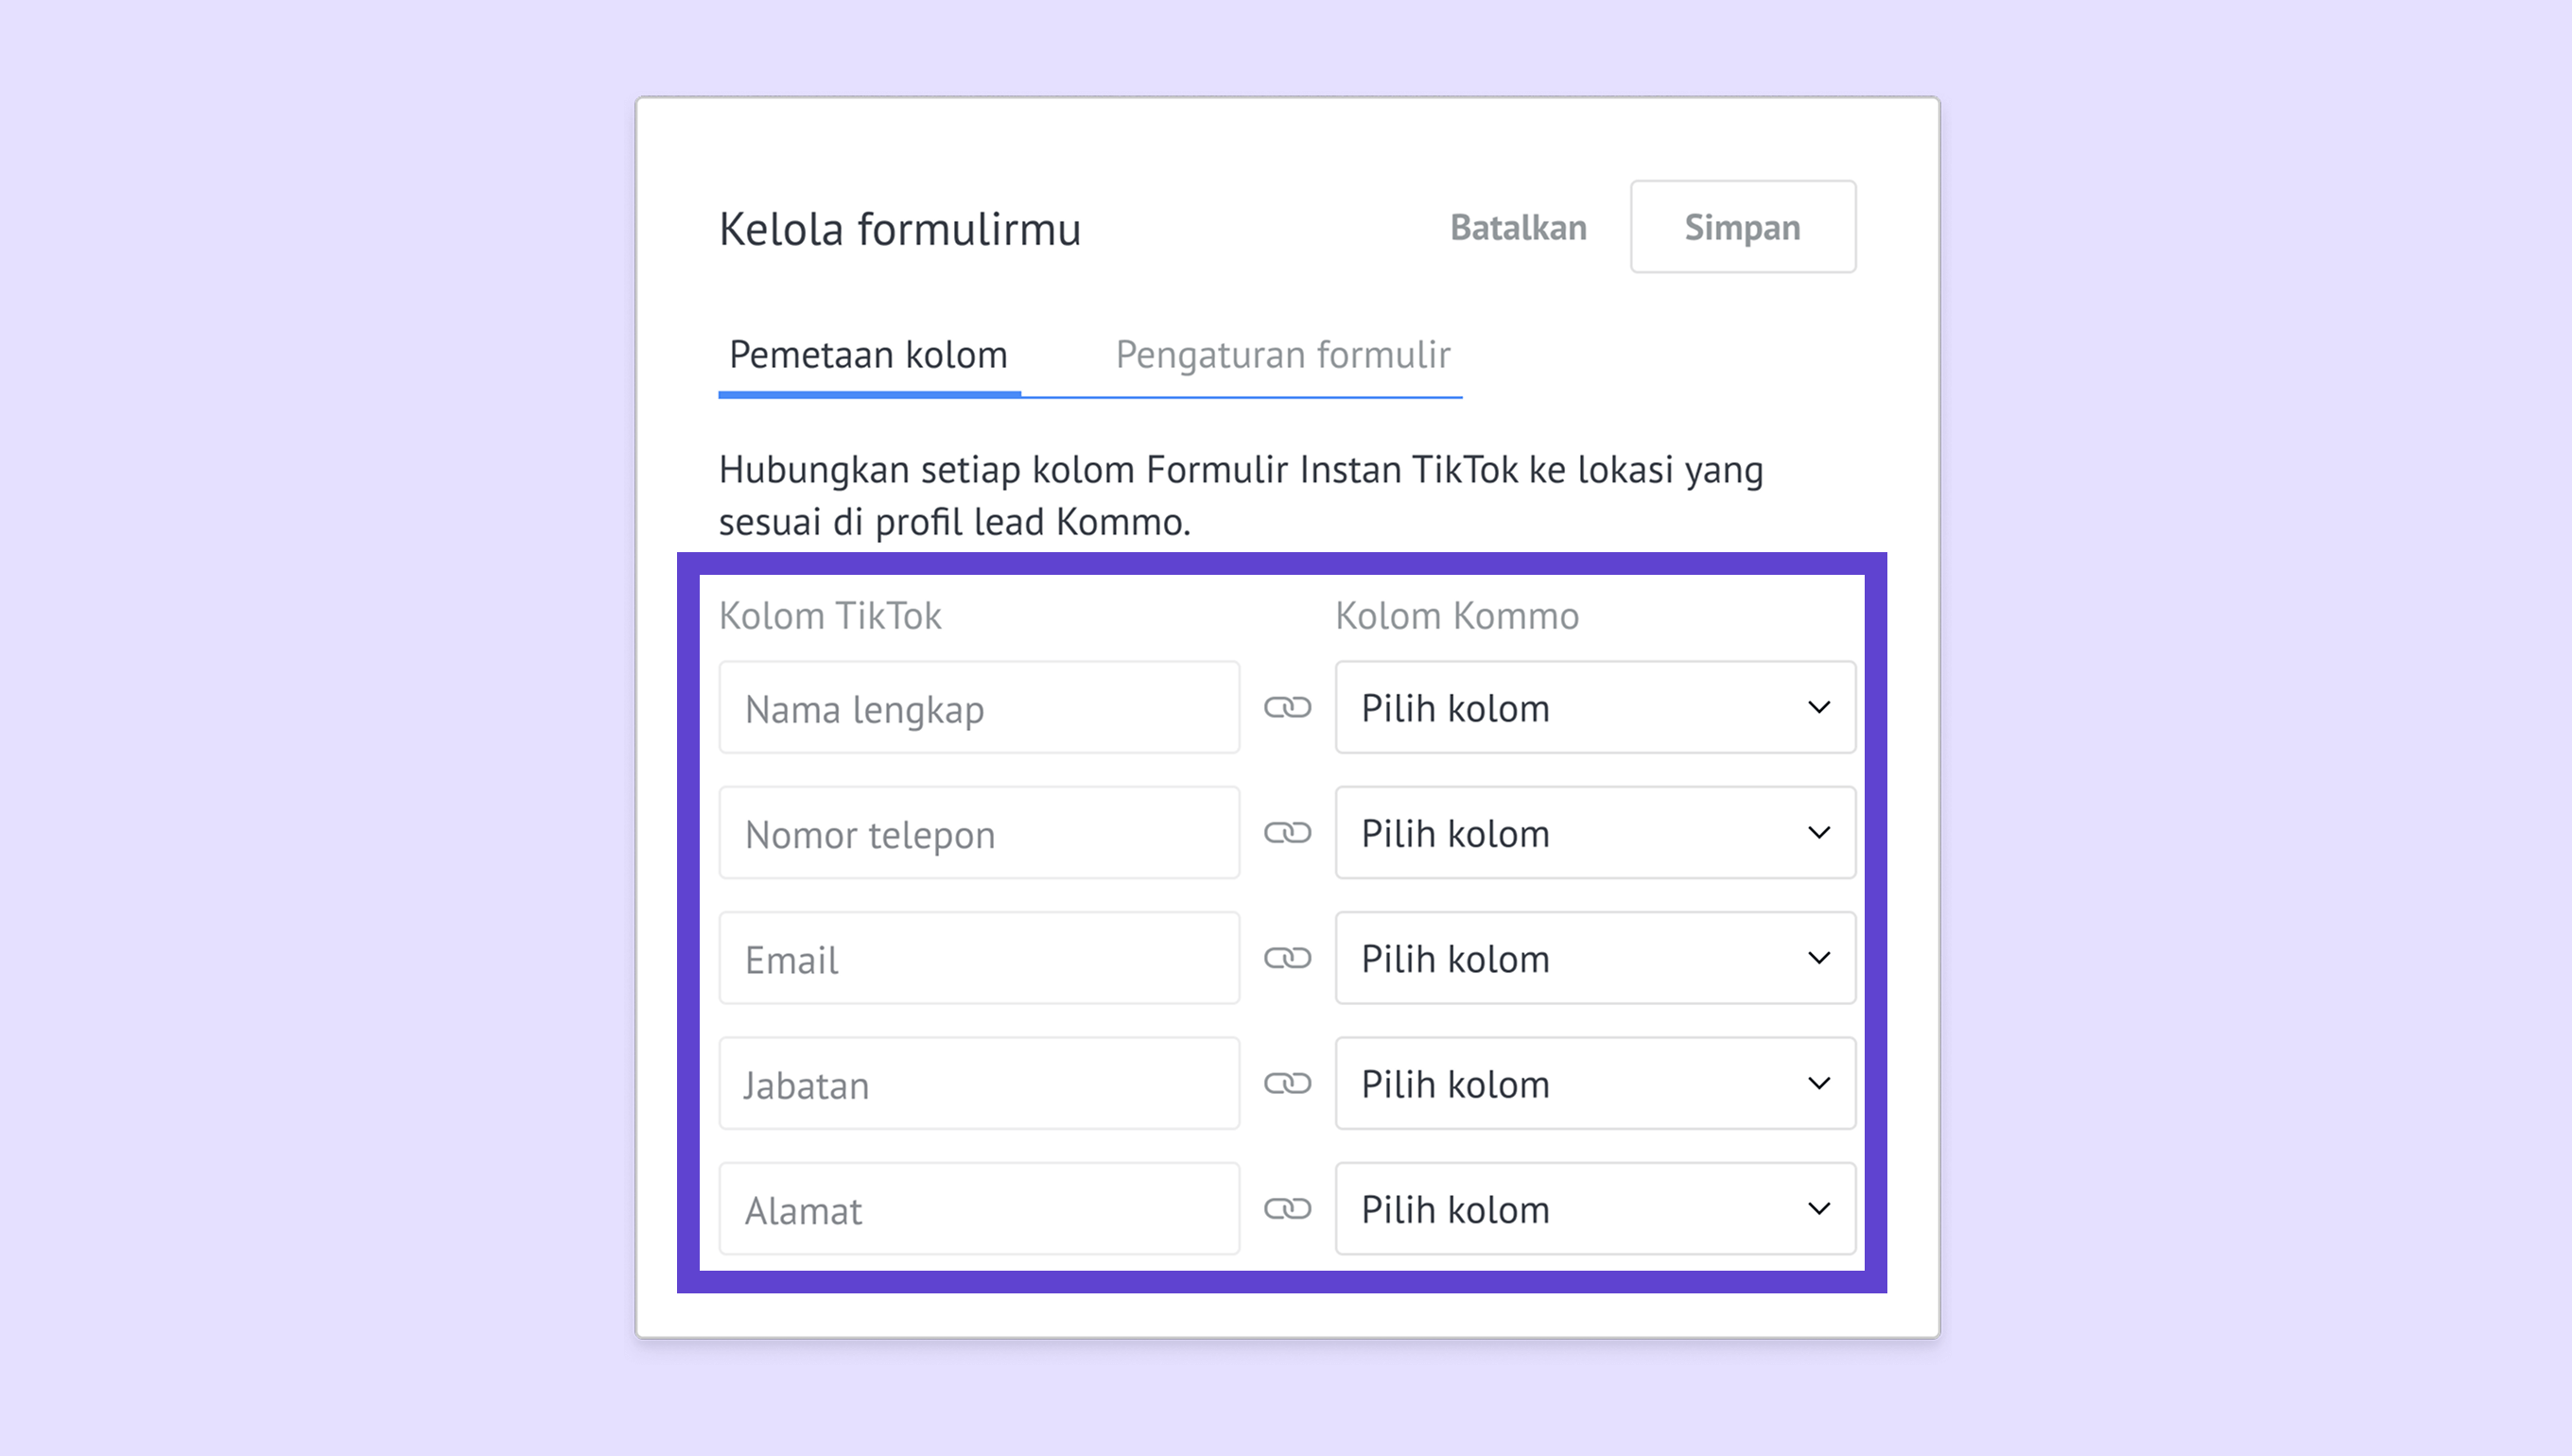Click the Jabatan TikTok field
This screenshot has height=1456, width=2572.
click(979, 1084)
